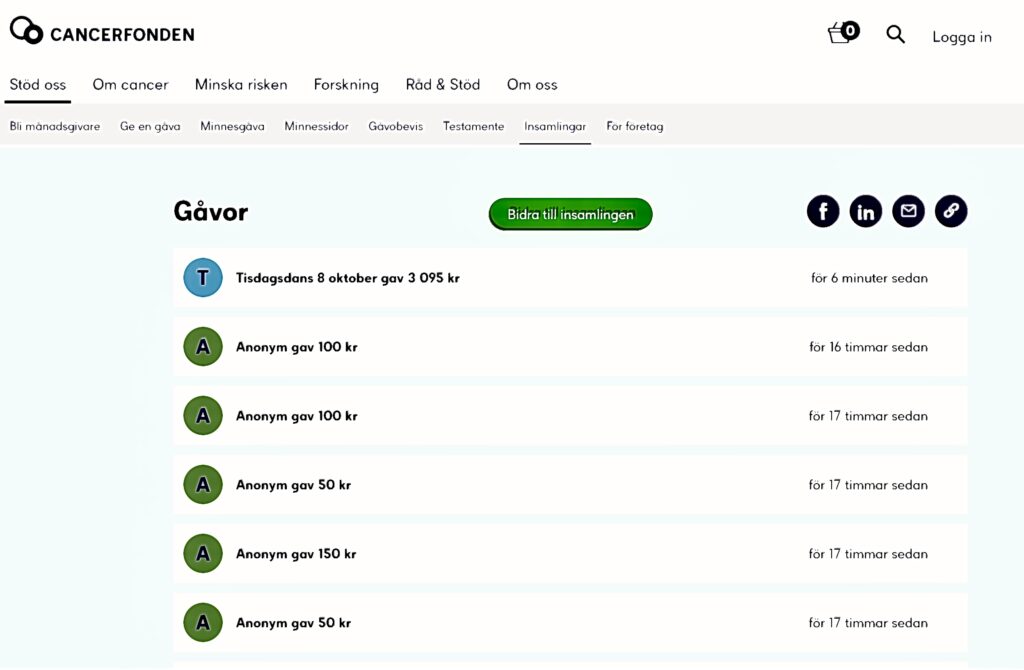Click the avatar beside the 150 kr gift
1024x670 pixels.
[203, 554]
